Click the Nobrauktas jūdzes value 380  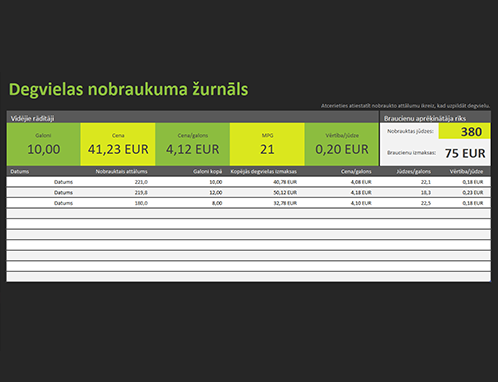(471, 132)
